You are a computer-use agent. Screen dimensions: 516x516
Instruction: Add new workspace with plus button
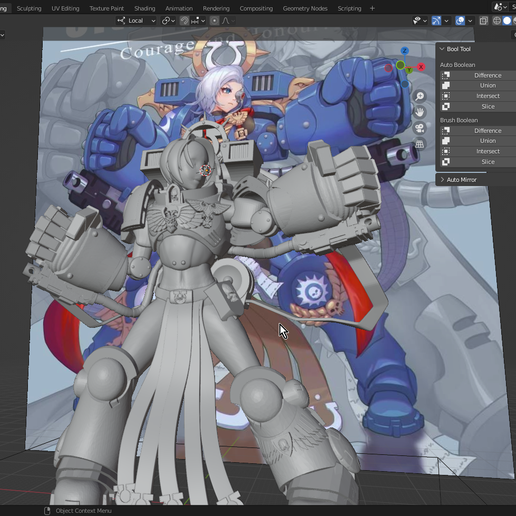(x=372, y=8)
